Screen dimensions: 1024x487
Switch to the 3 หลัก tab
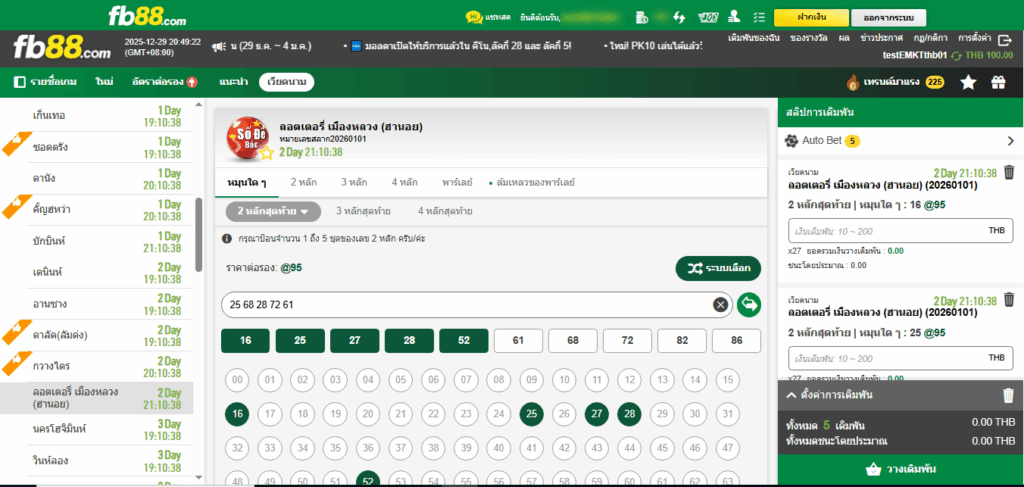click(353, 182)
